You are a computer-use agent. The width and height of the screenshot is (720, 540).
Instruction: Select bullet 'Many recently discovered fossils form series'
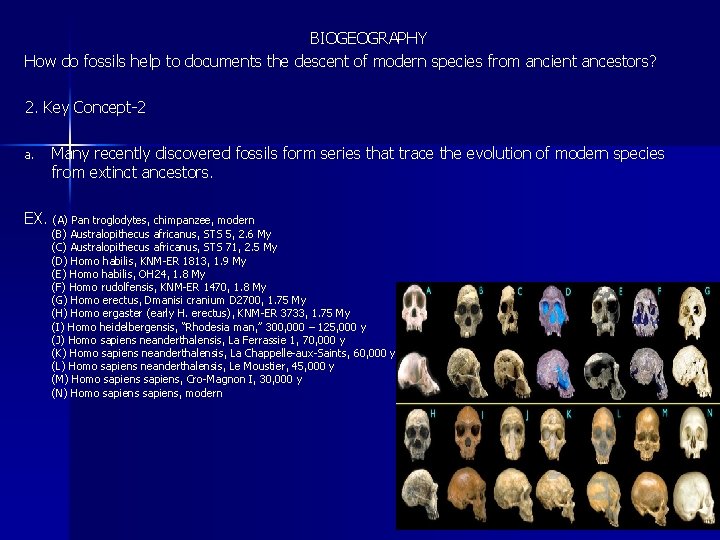[358, 153]
